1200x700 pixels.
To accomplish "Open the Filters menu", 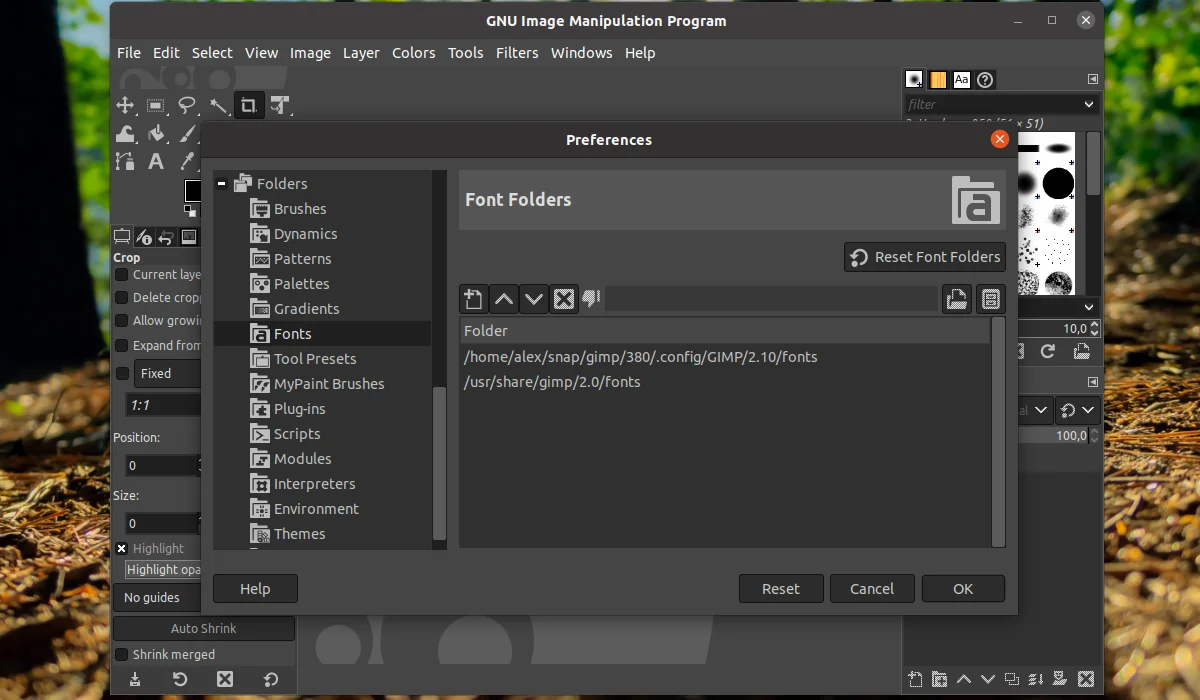I will tap(517, 53).
